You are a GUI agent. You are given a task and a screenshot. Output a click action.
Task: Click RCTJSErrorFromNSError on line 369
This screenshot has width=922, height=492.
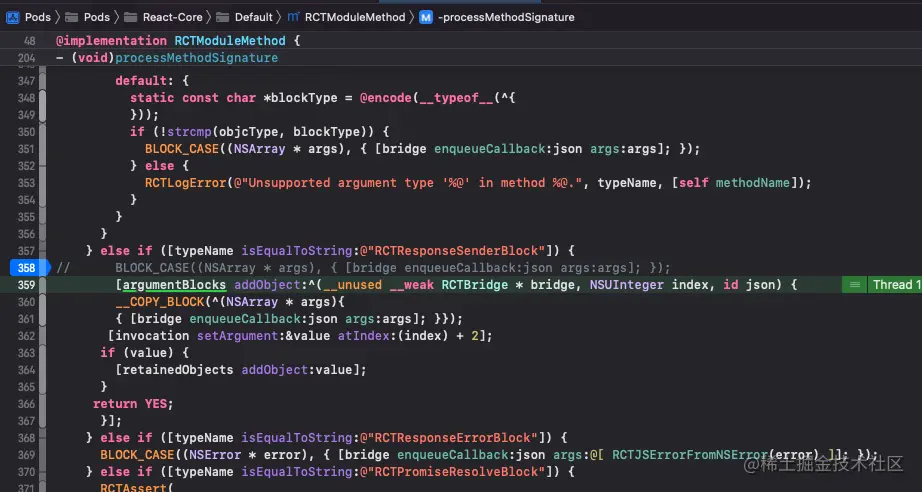[x=690, y=455]
